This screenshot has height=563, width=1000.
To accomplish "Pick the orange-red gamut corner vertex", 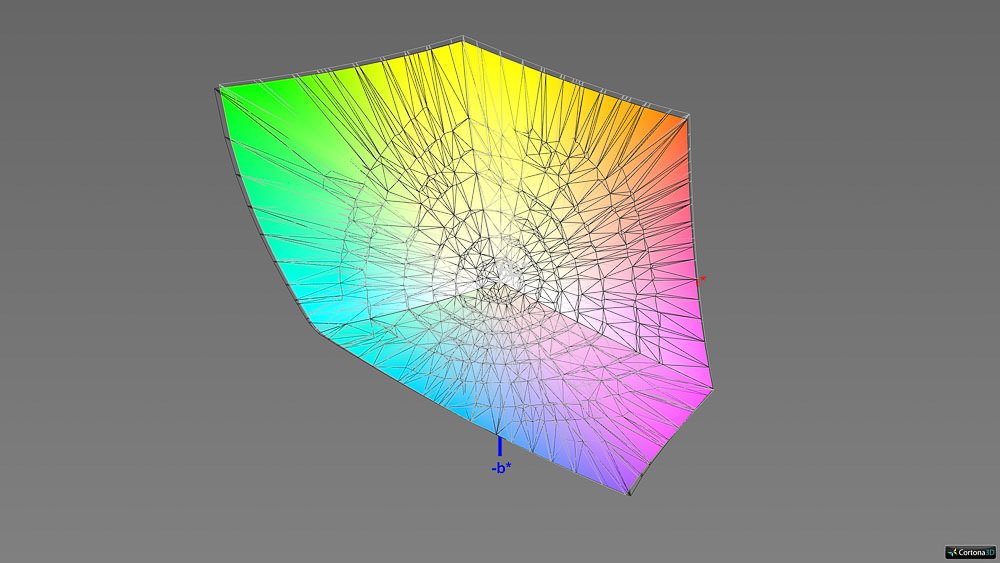I will point(689,117).
